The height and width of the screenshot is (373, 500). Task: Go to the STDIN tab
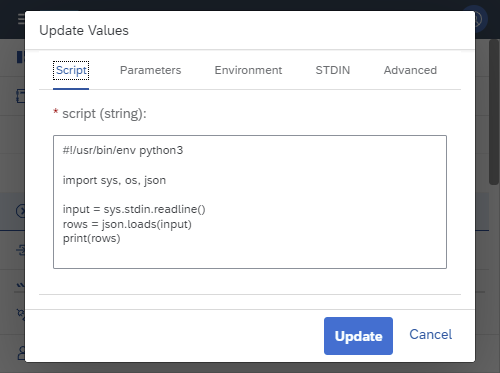333,70
